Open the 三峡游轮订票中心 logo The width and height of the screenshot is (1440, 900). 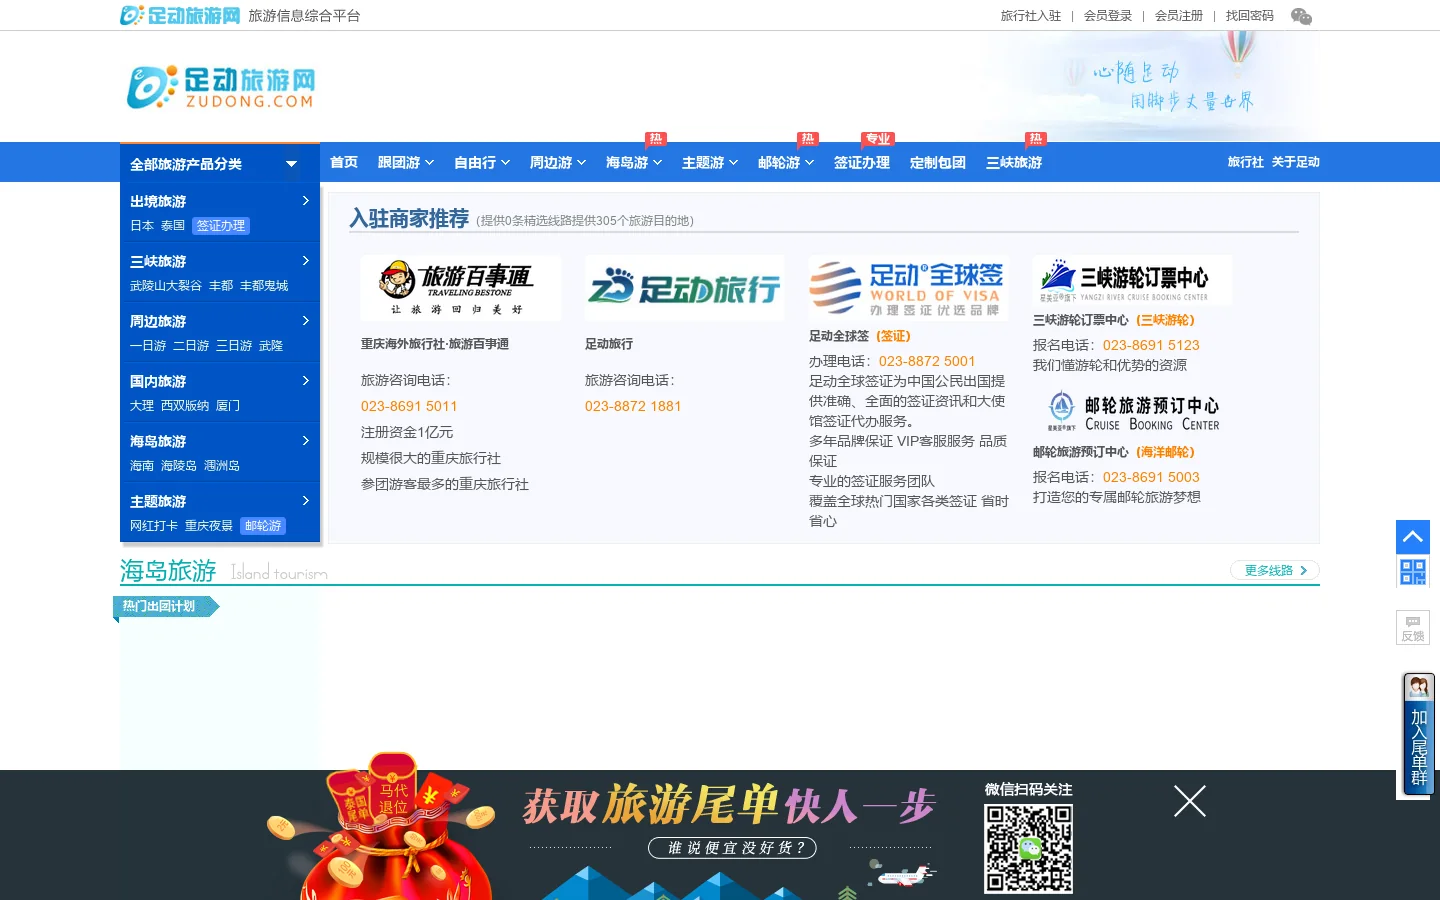pos(1132,280)
